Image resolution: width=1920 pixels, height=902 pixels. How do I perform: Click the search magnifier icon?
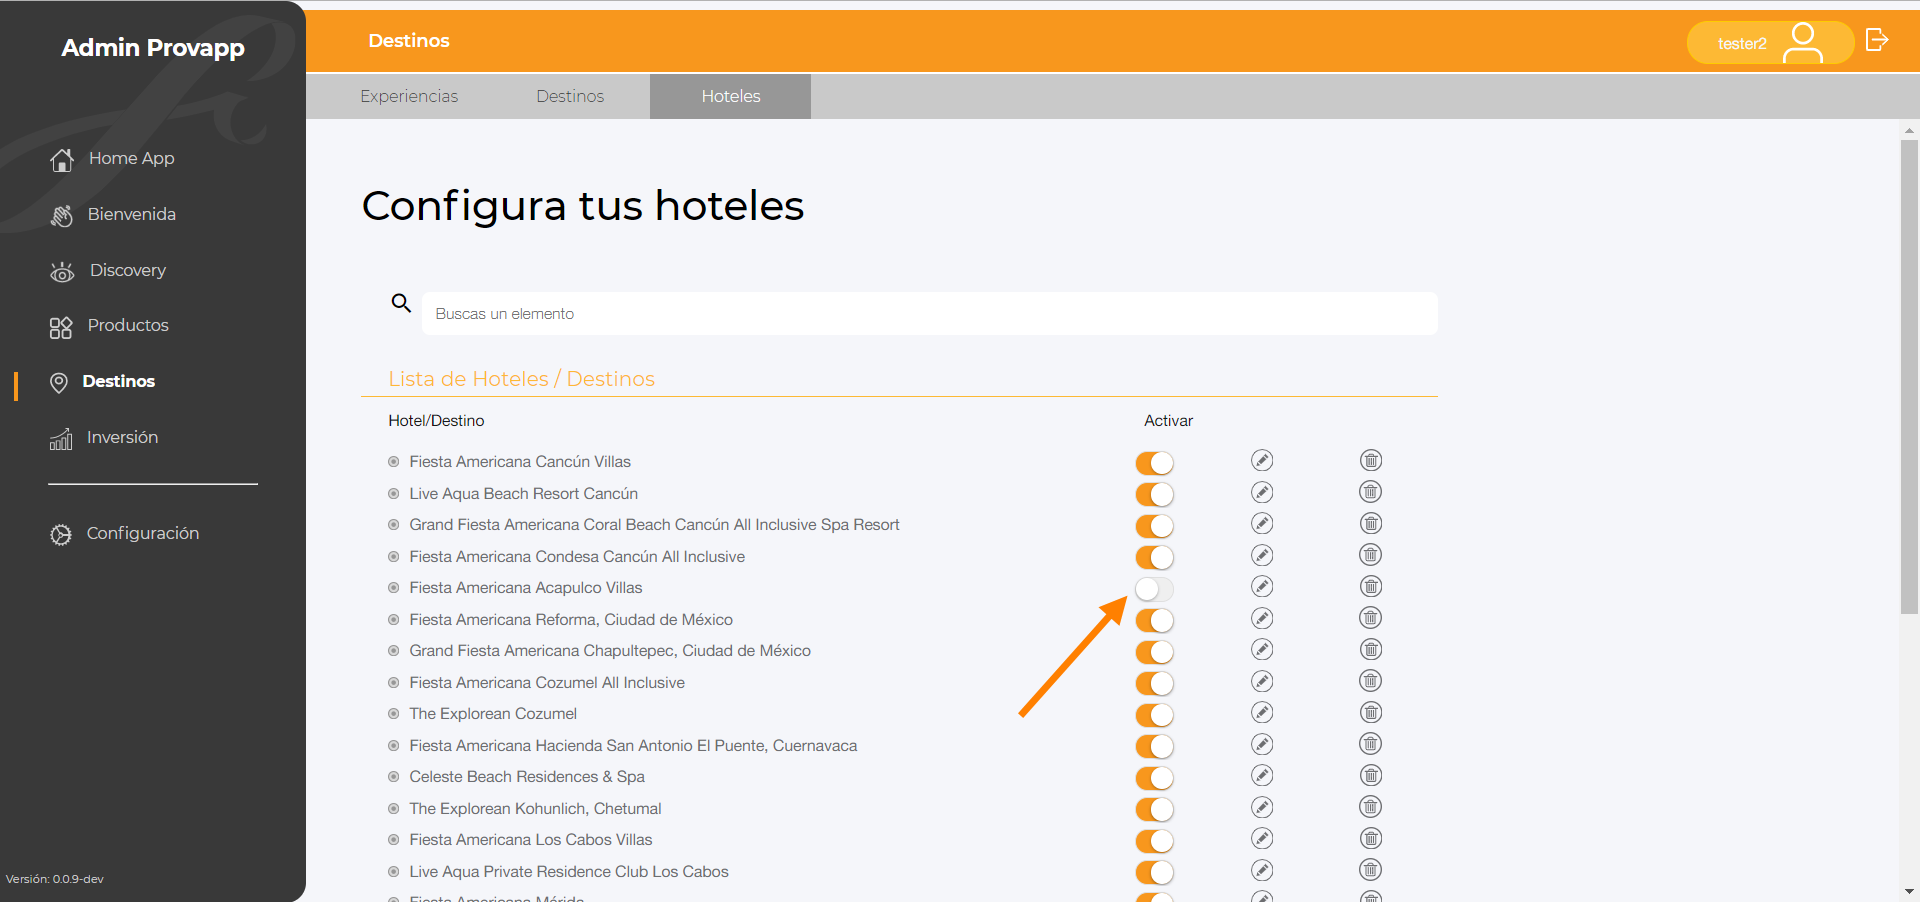point(401,302)
